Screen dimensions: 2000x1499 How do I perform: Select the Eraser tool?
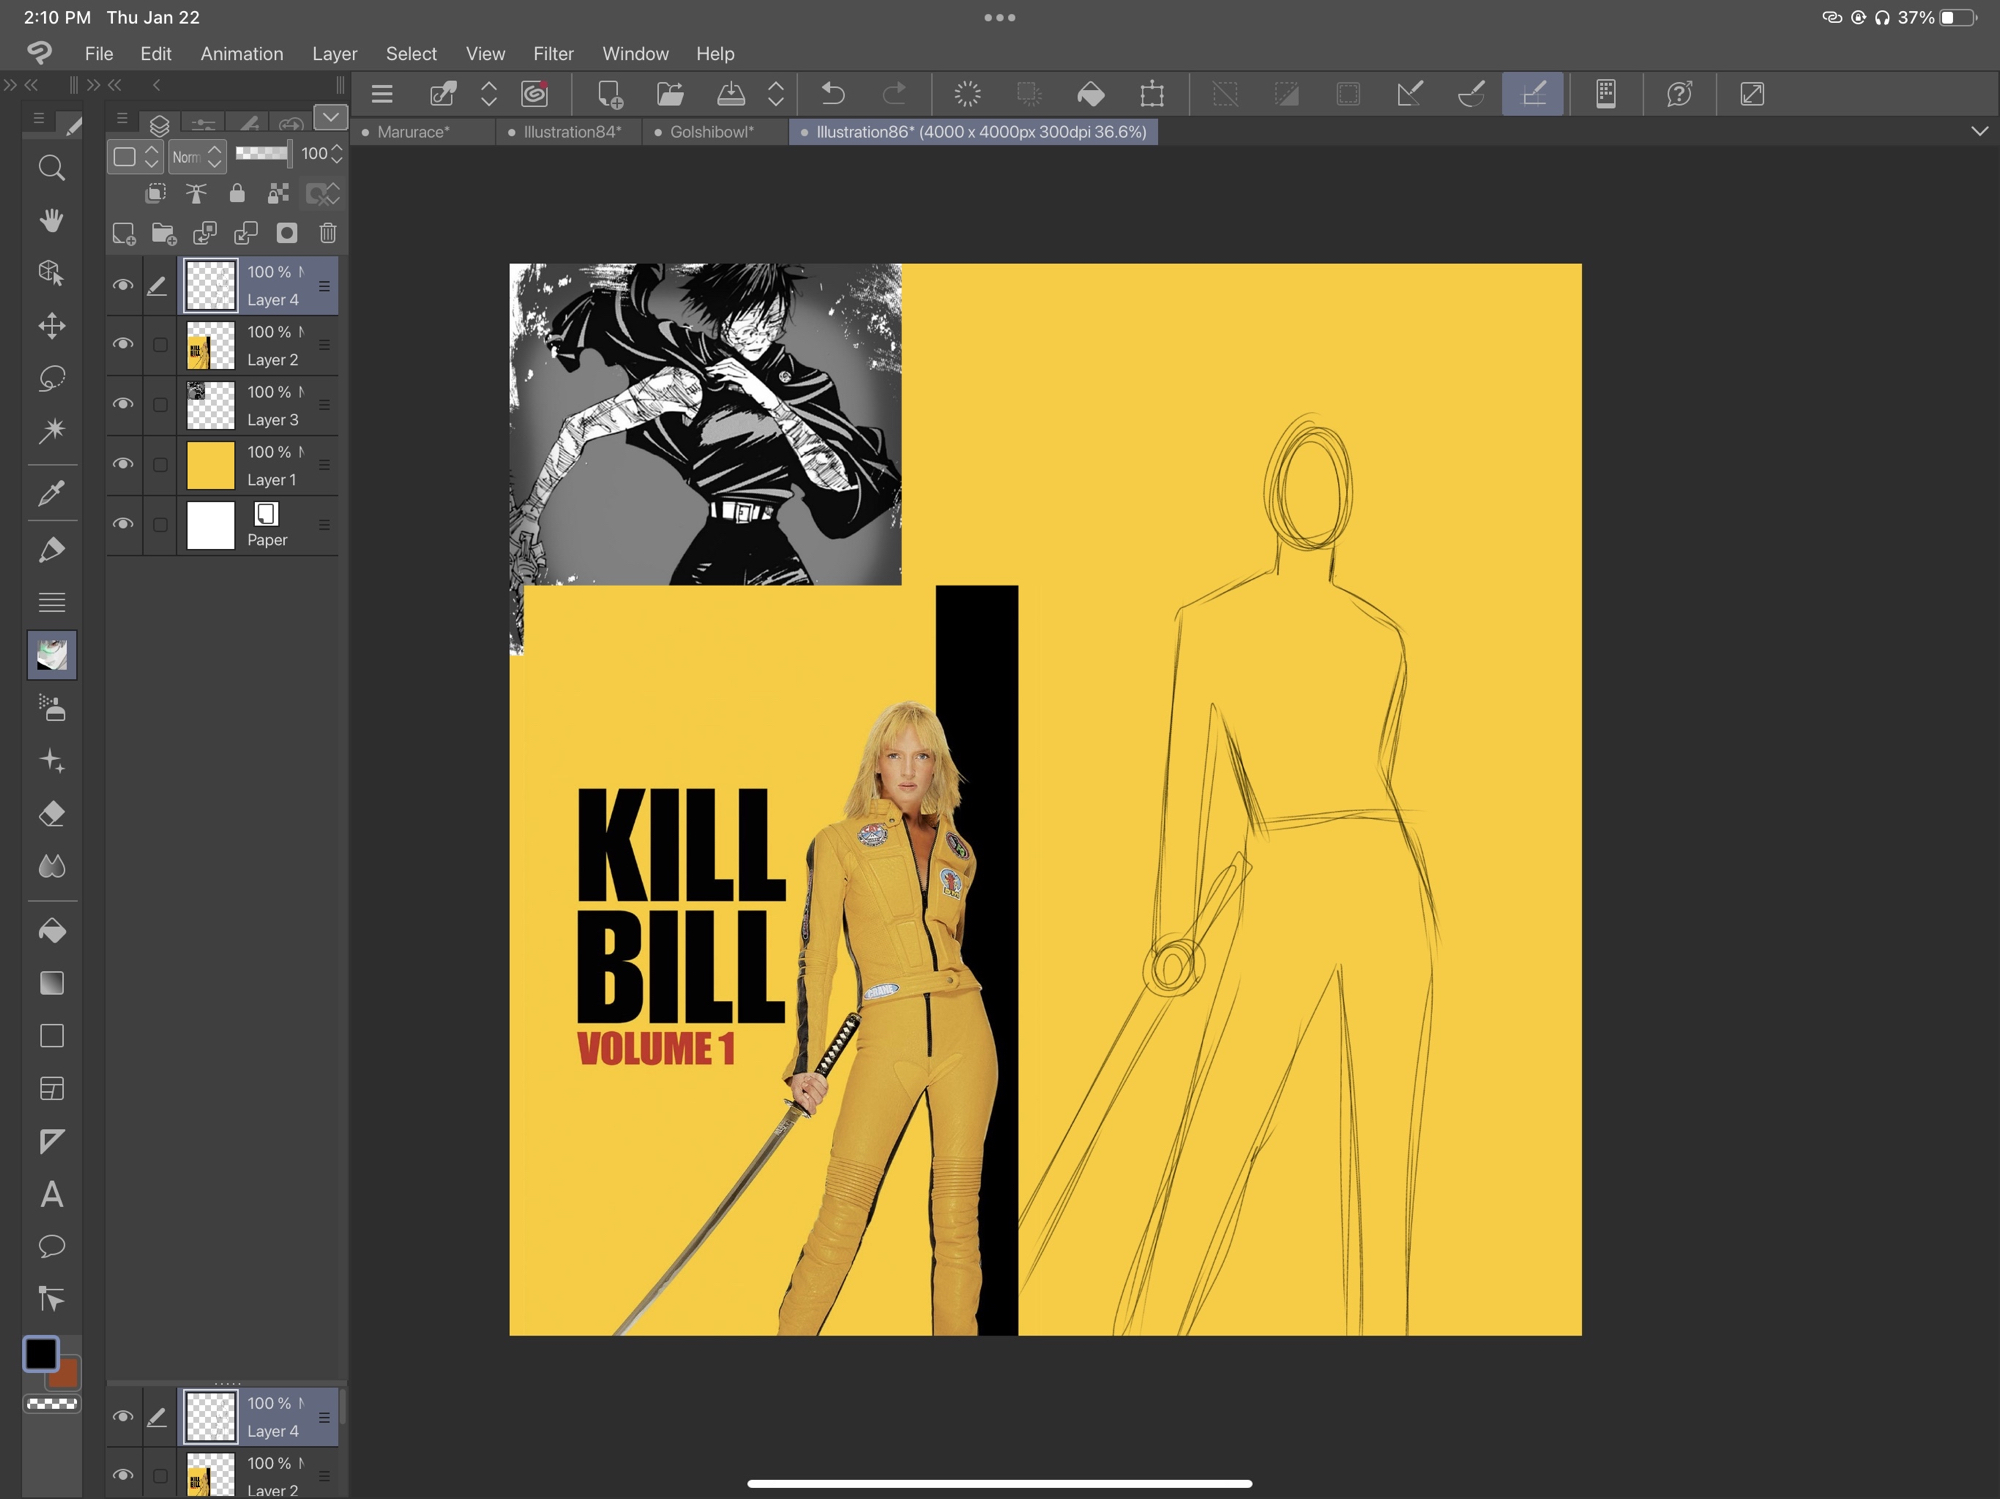52,814
